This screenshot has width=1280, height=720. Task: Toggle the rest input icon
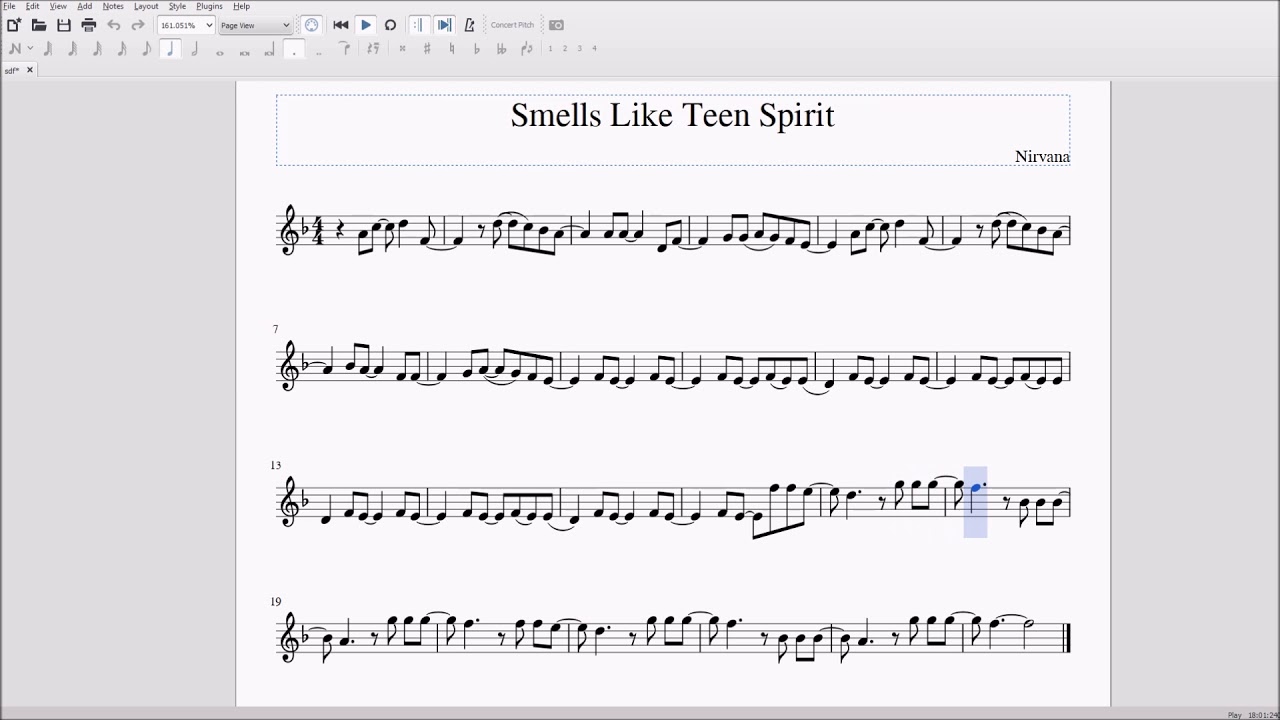click(x=373, y=48)
